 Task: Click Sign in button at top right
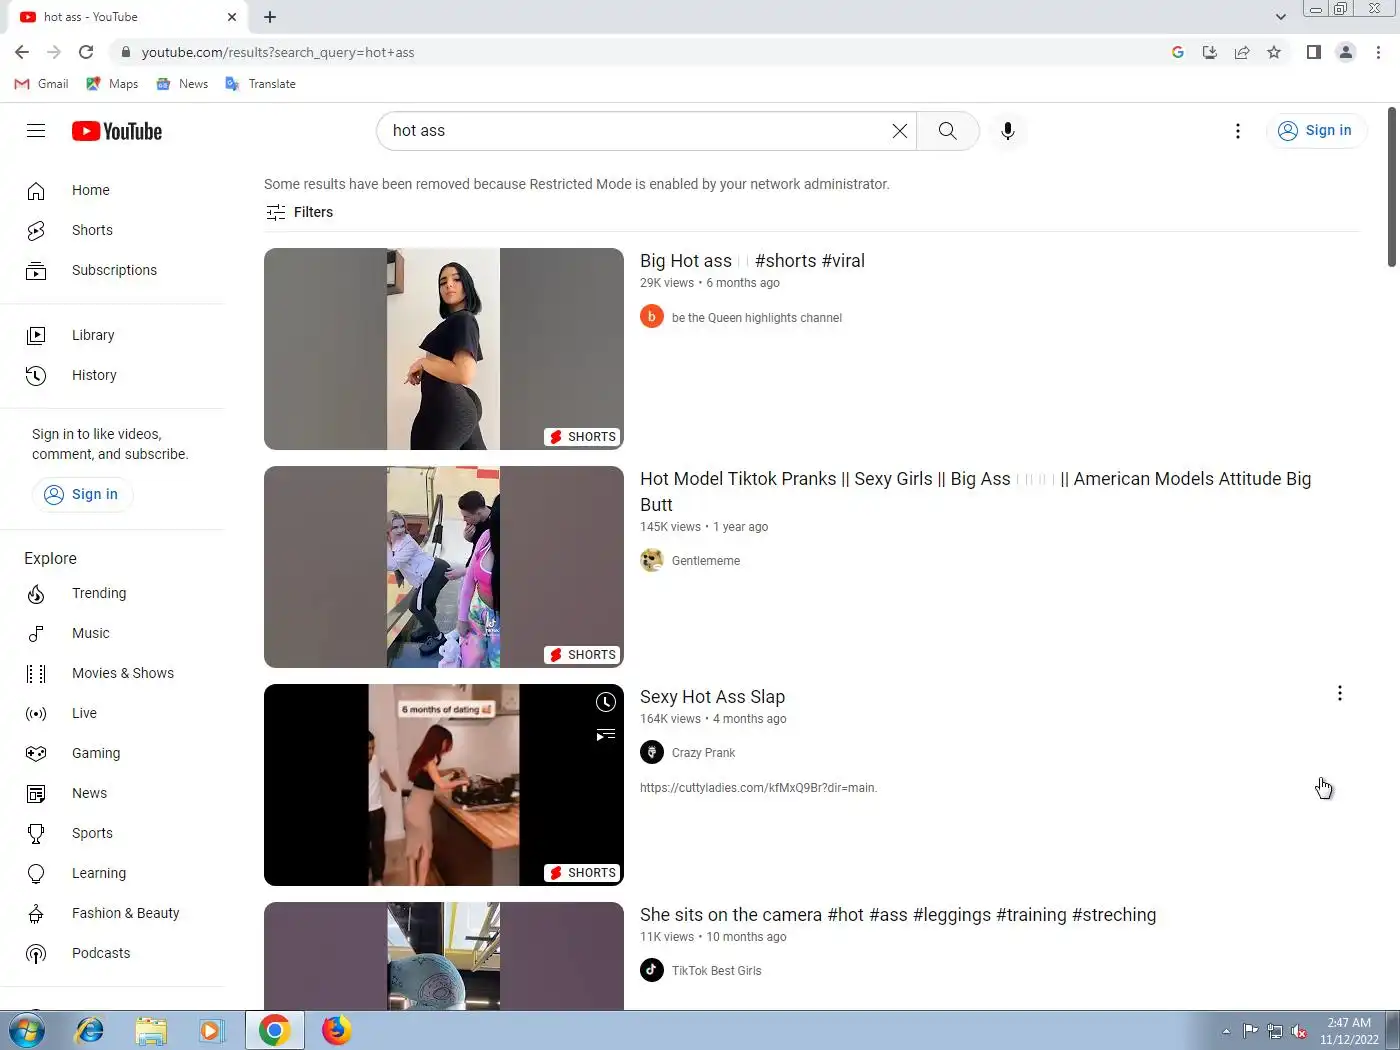click(x=1316, y=131)
